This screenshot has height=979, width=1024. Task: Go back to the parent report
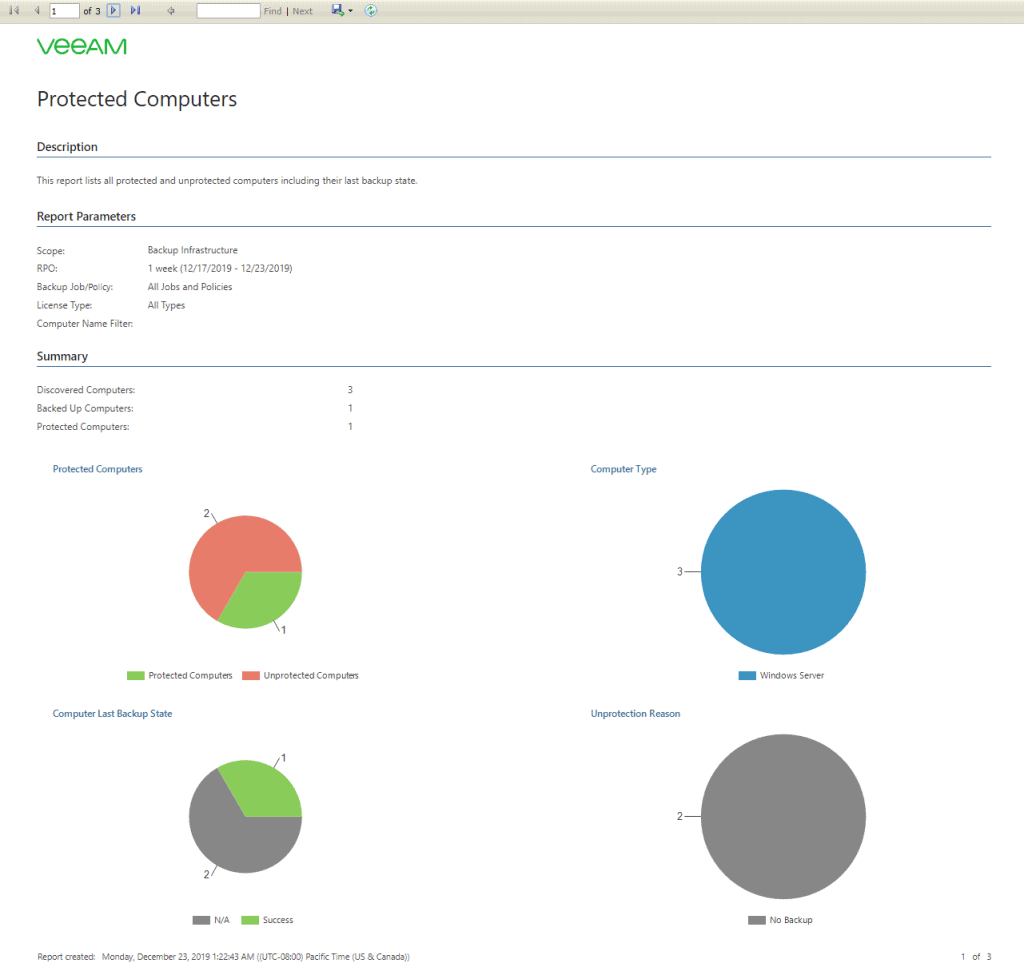coord(170,10)
